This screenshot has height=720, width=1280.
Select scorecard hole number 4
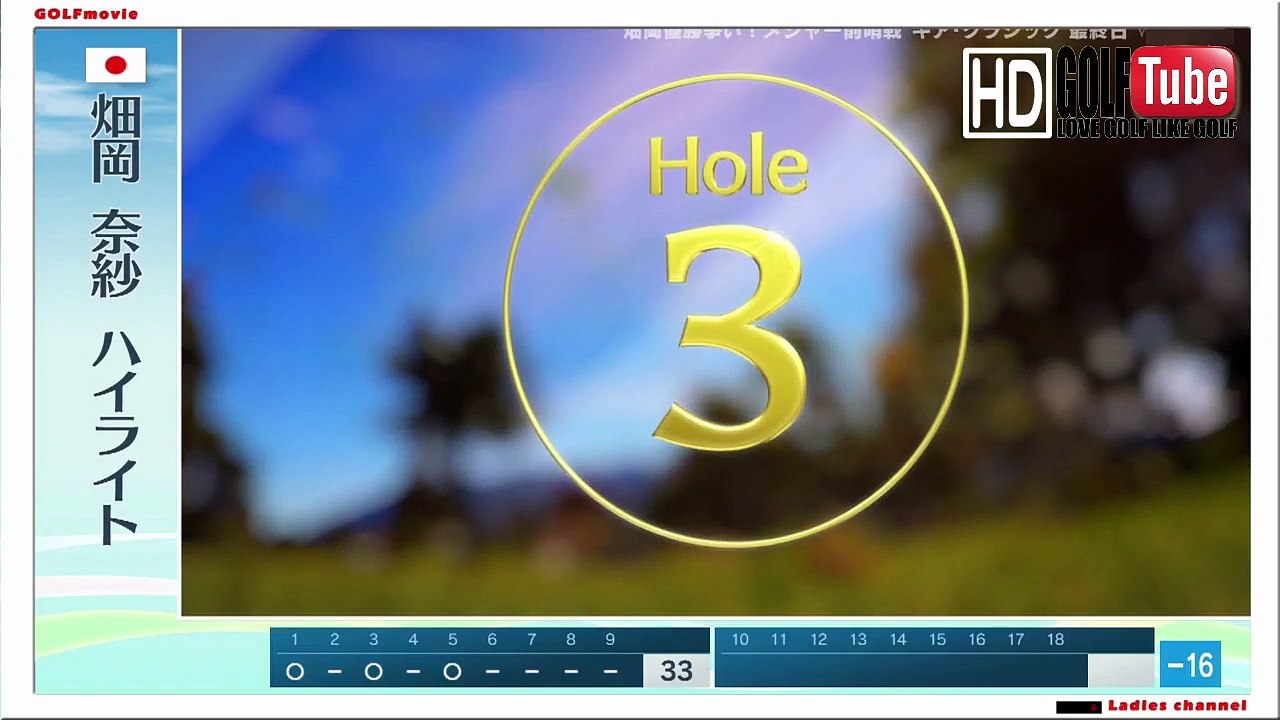[x=413, y=640]
